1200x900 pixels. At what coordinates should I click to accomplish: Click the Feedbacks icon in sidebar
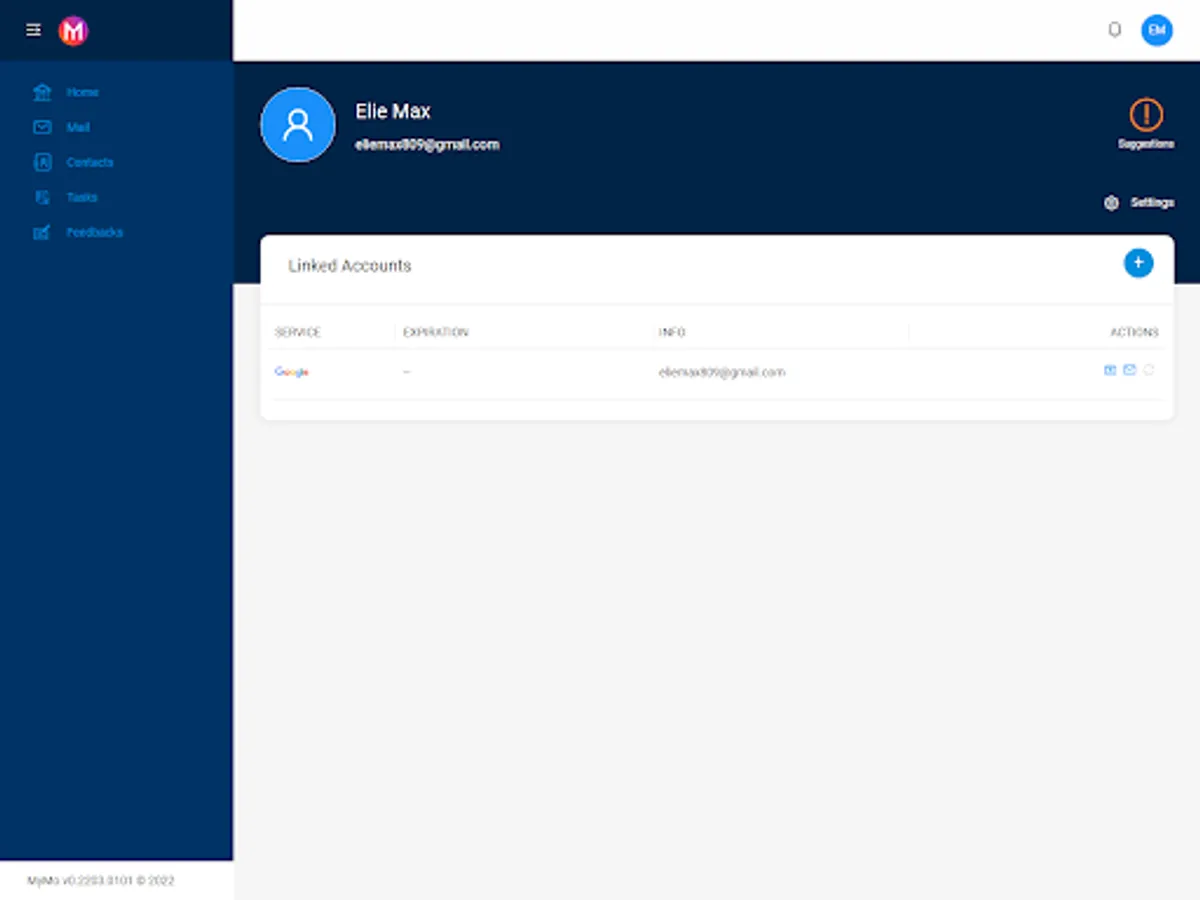point(42,232)
